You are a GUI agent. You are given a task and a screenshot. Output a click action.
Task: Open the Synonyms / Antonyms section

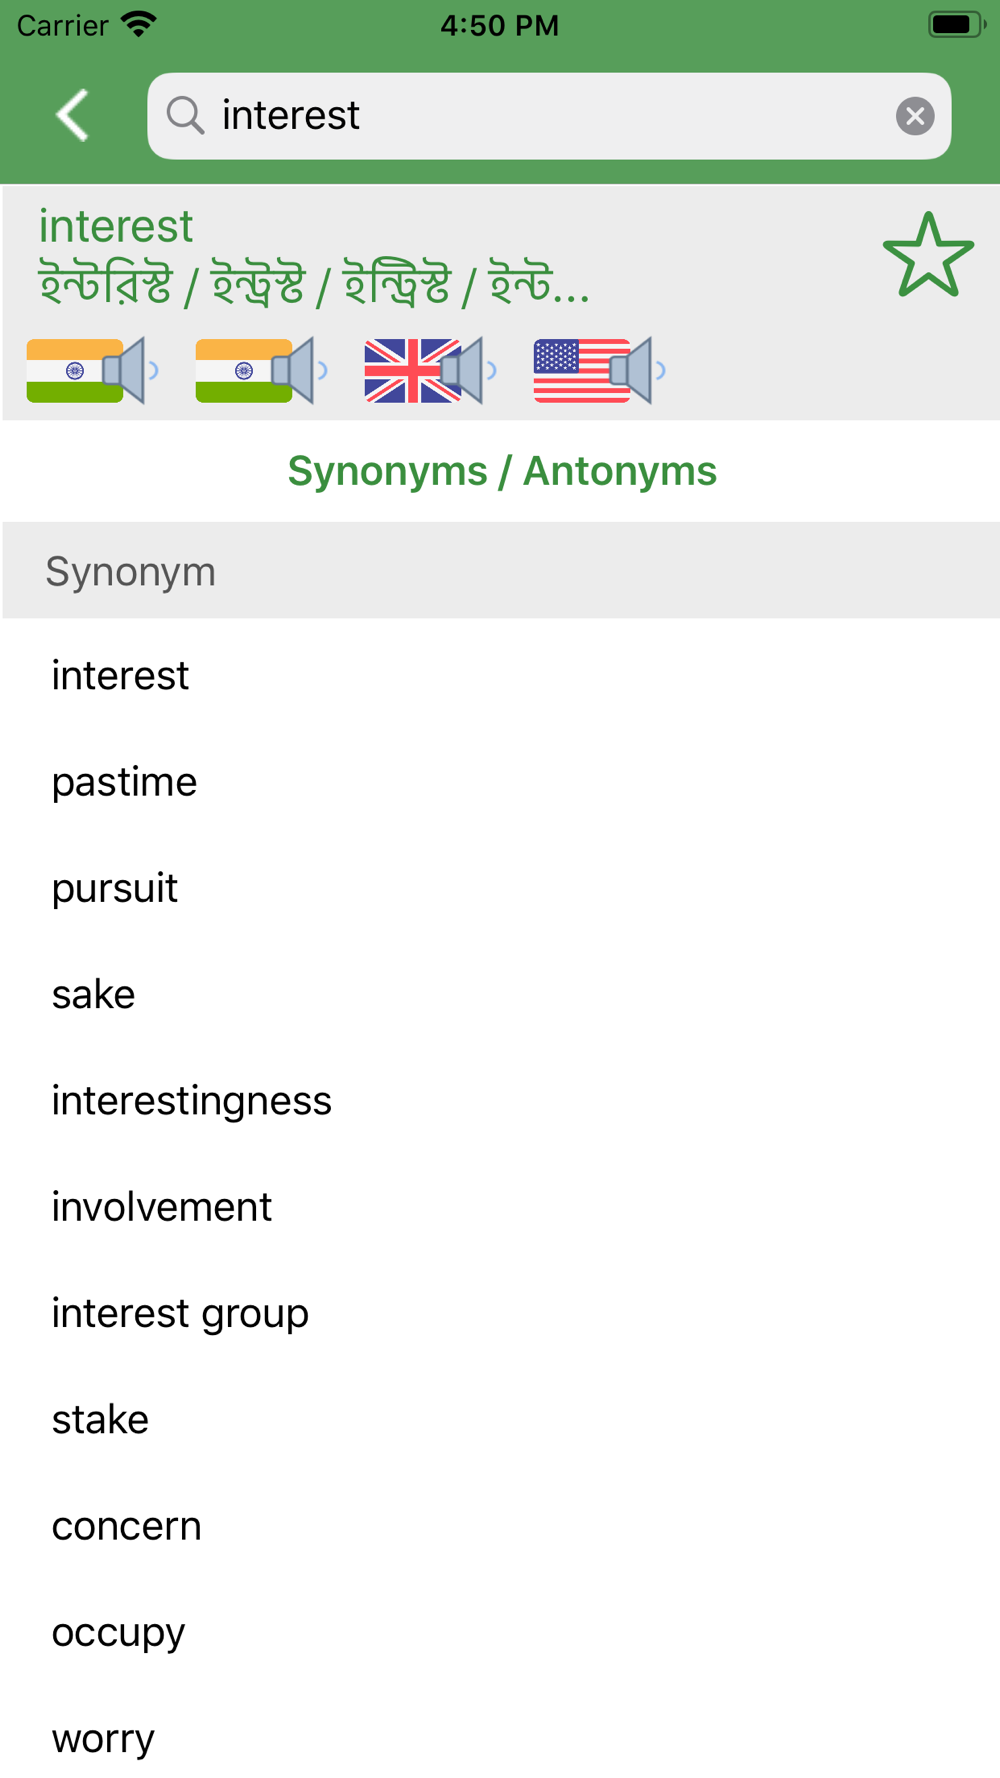[502, 471]
